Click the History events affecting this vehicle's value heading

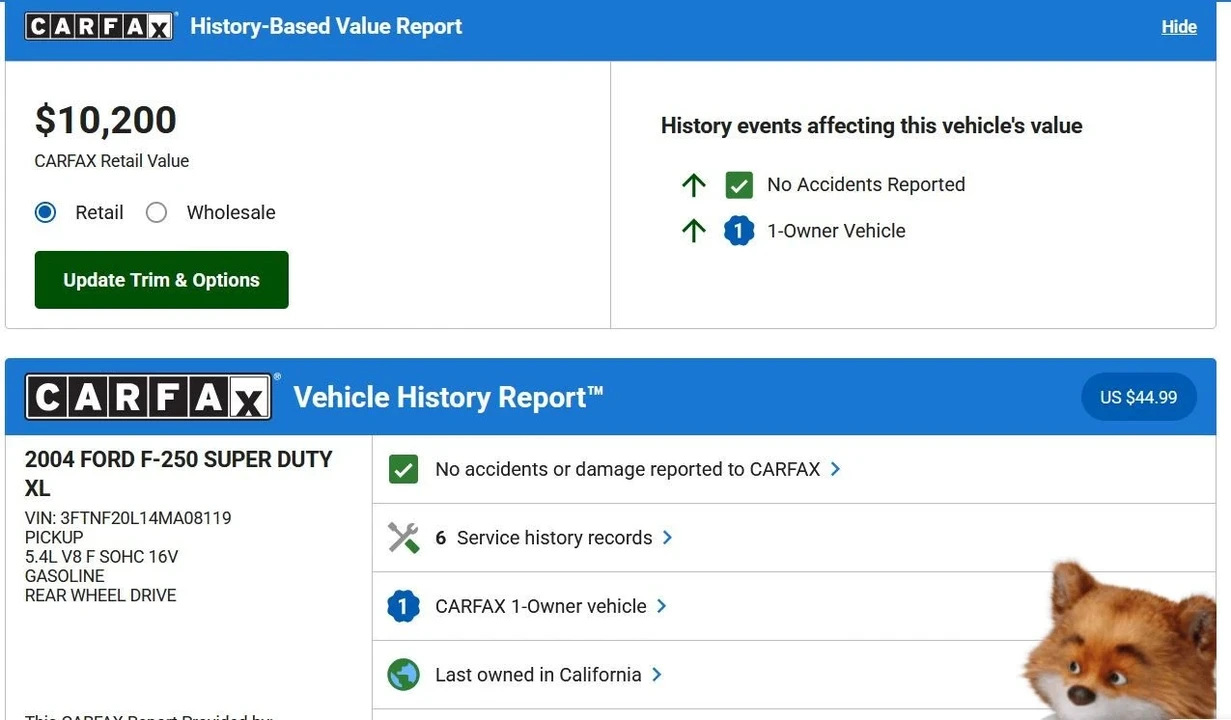872,126
